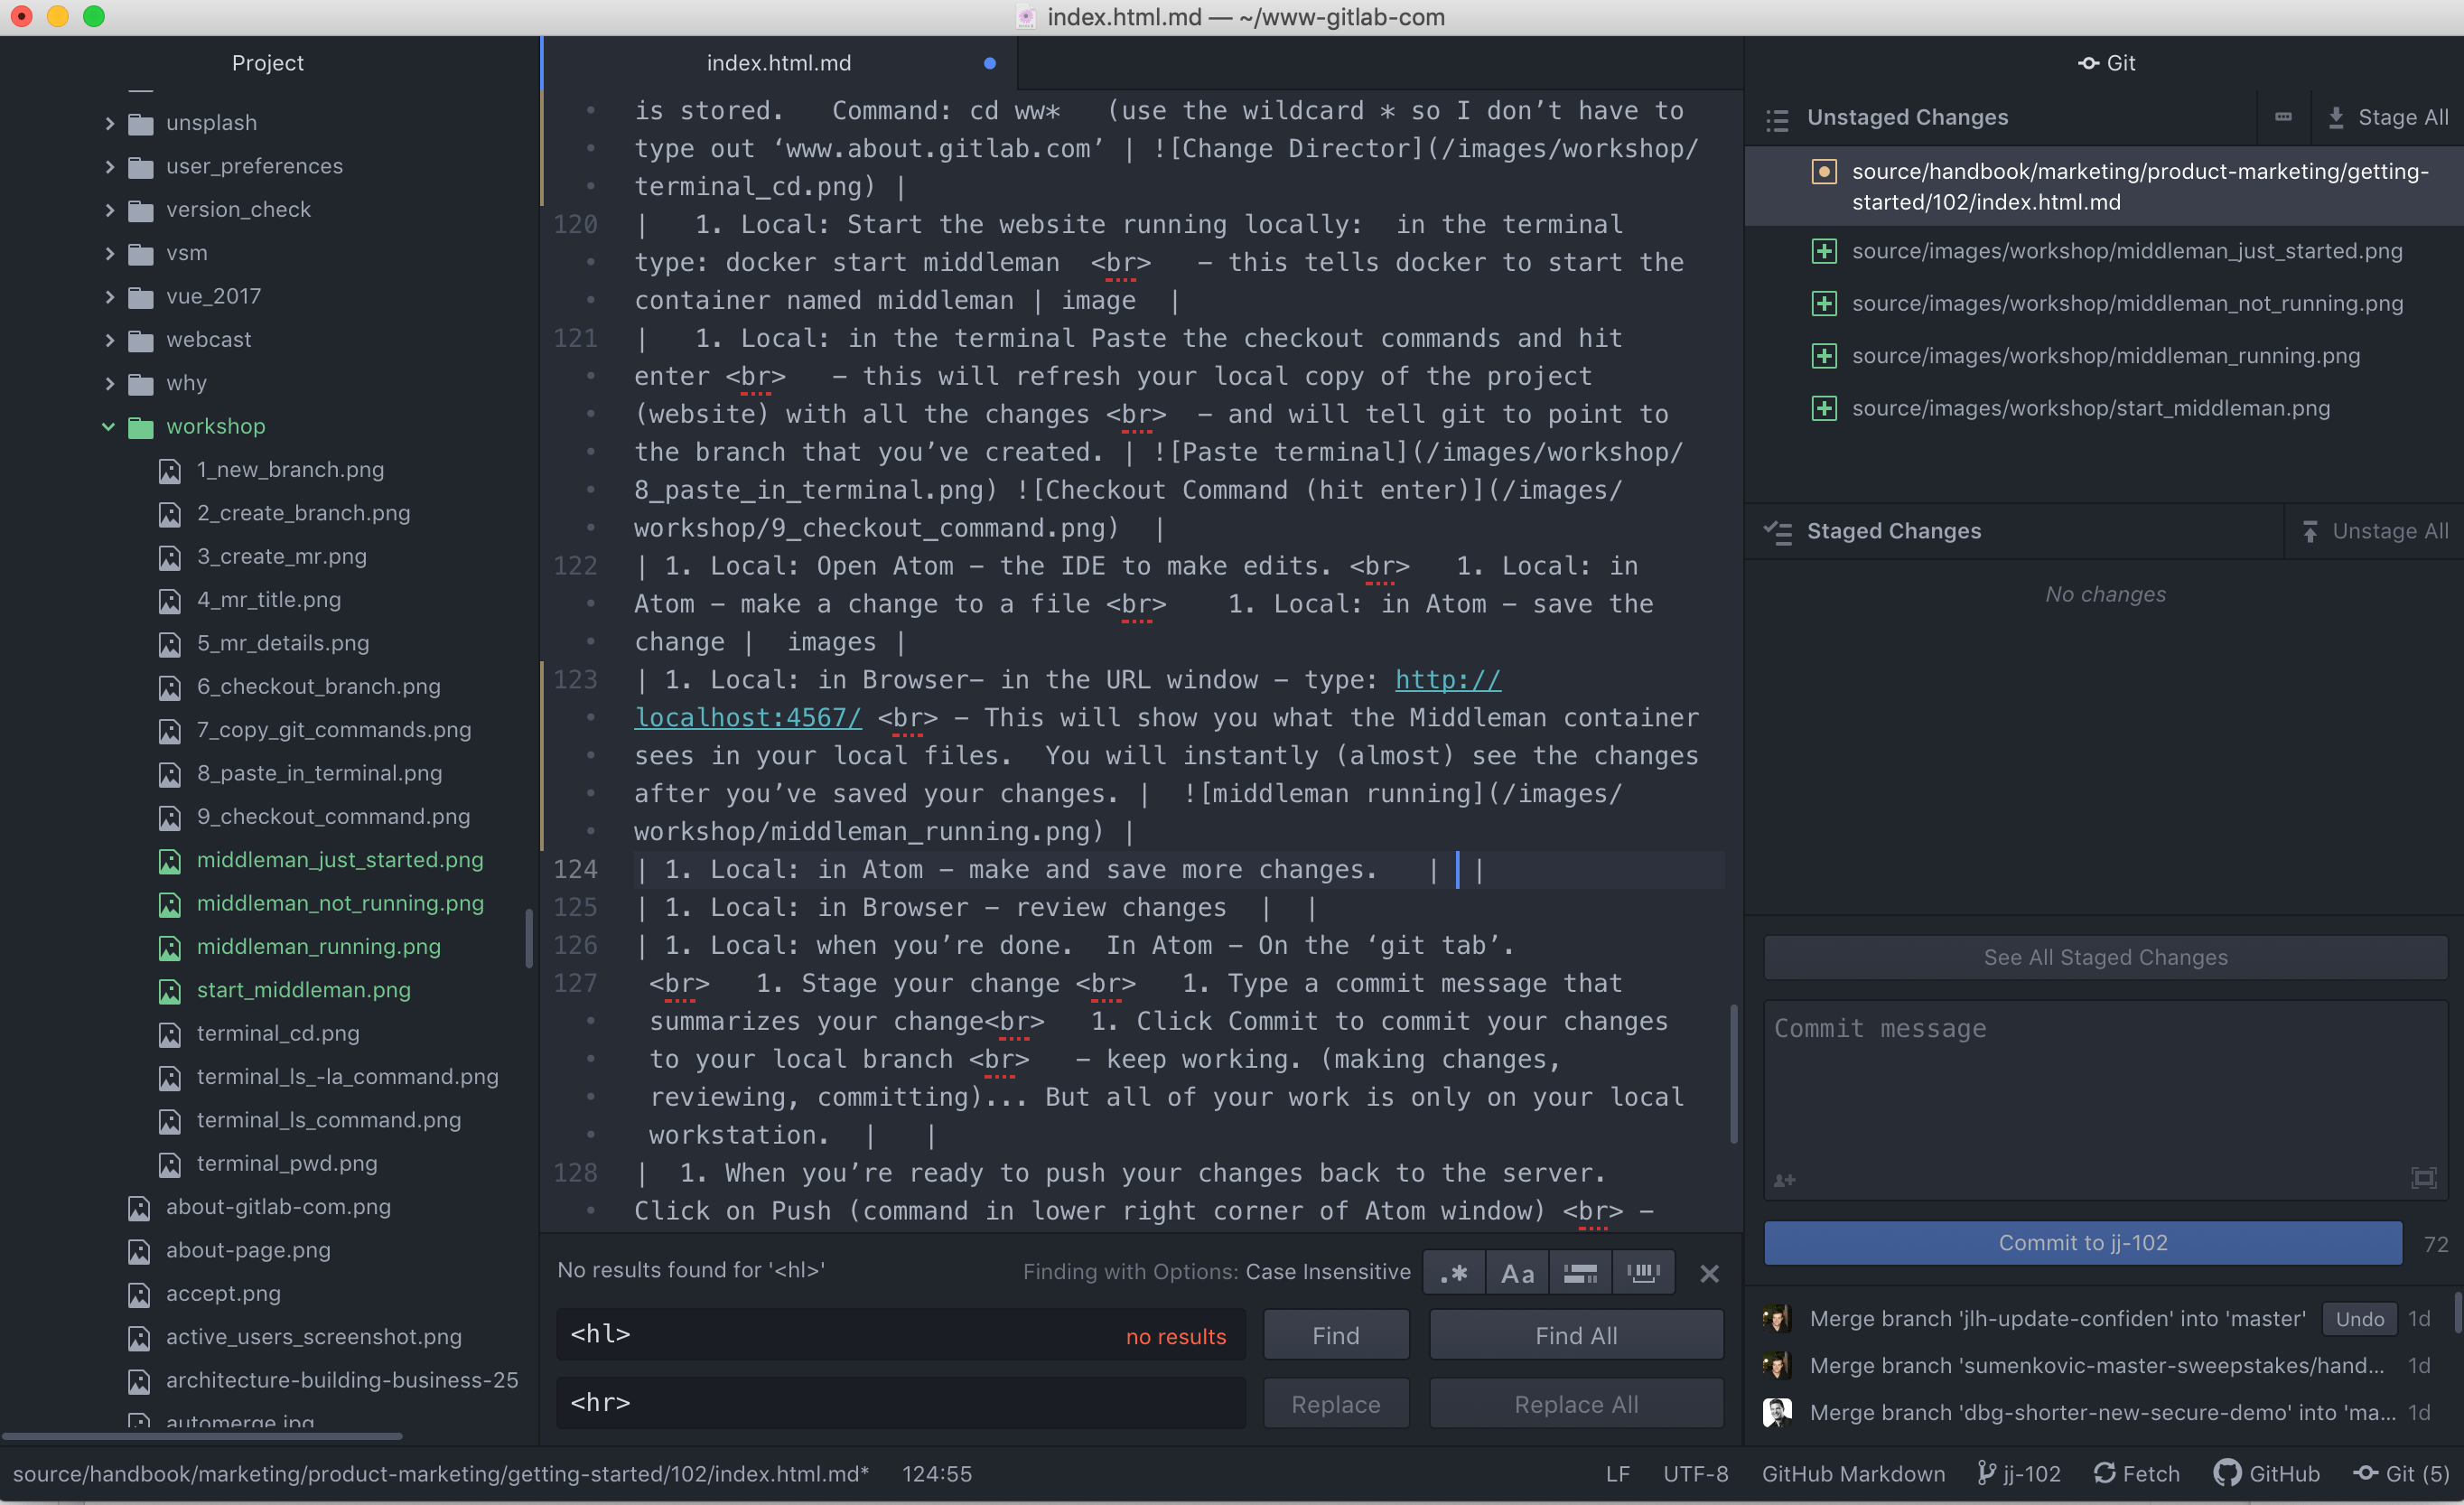
Task: Click the Staged Changes list icon
Action: (x=1777, y=532)
